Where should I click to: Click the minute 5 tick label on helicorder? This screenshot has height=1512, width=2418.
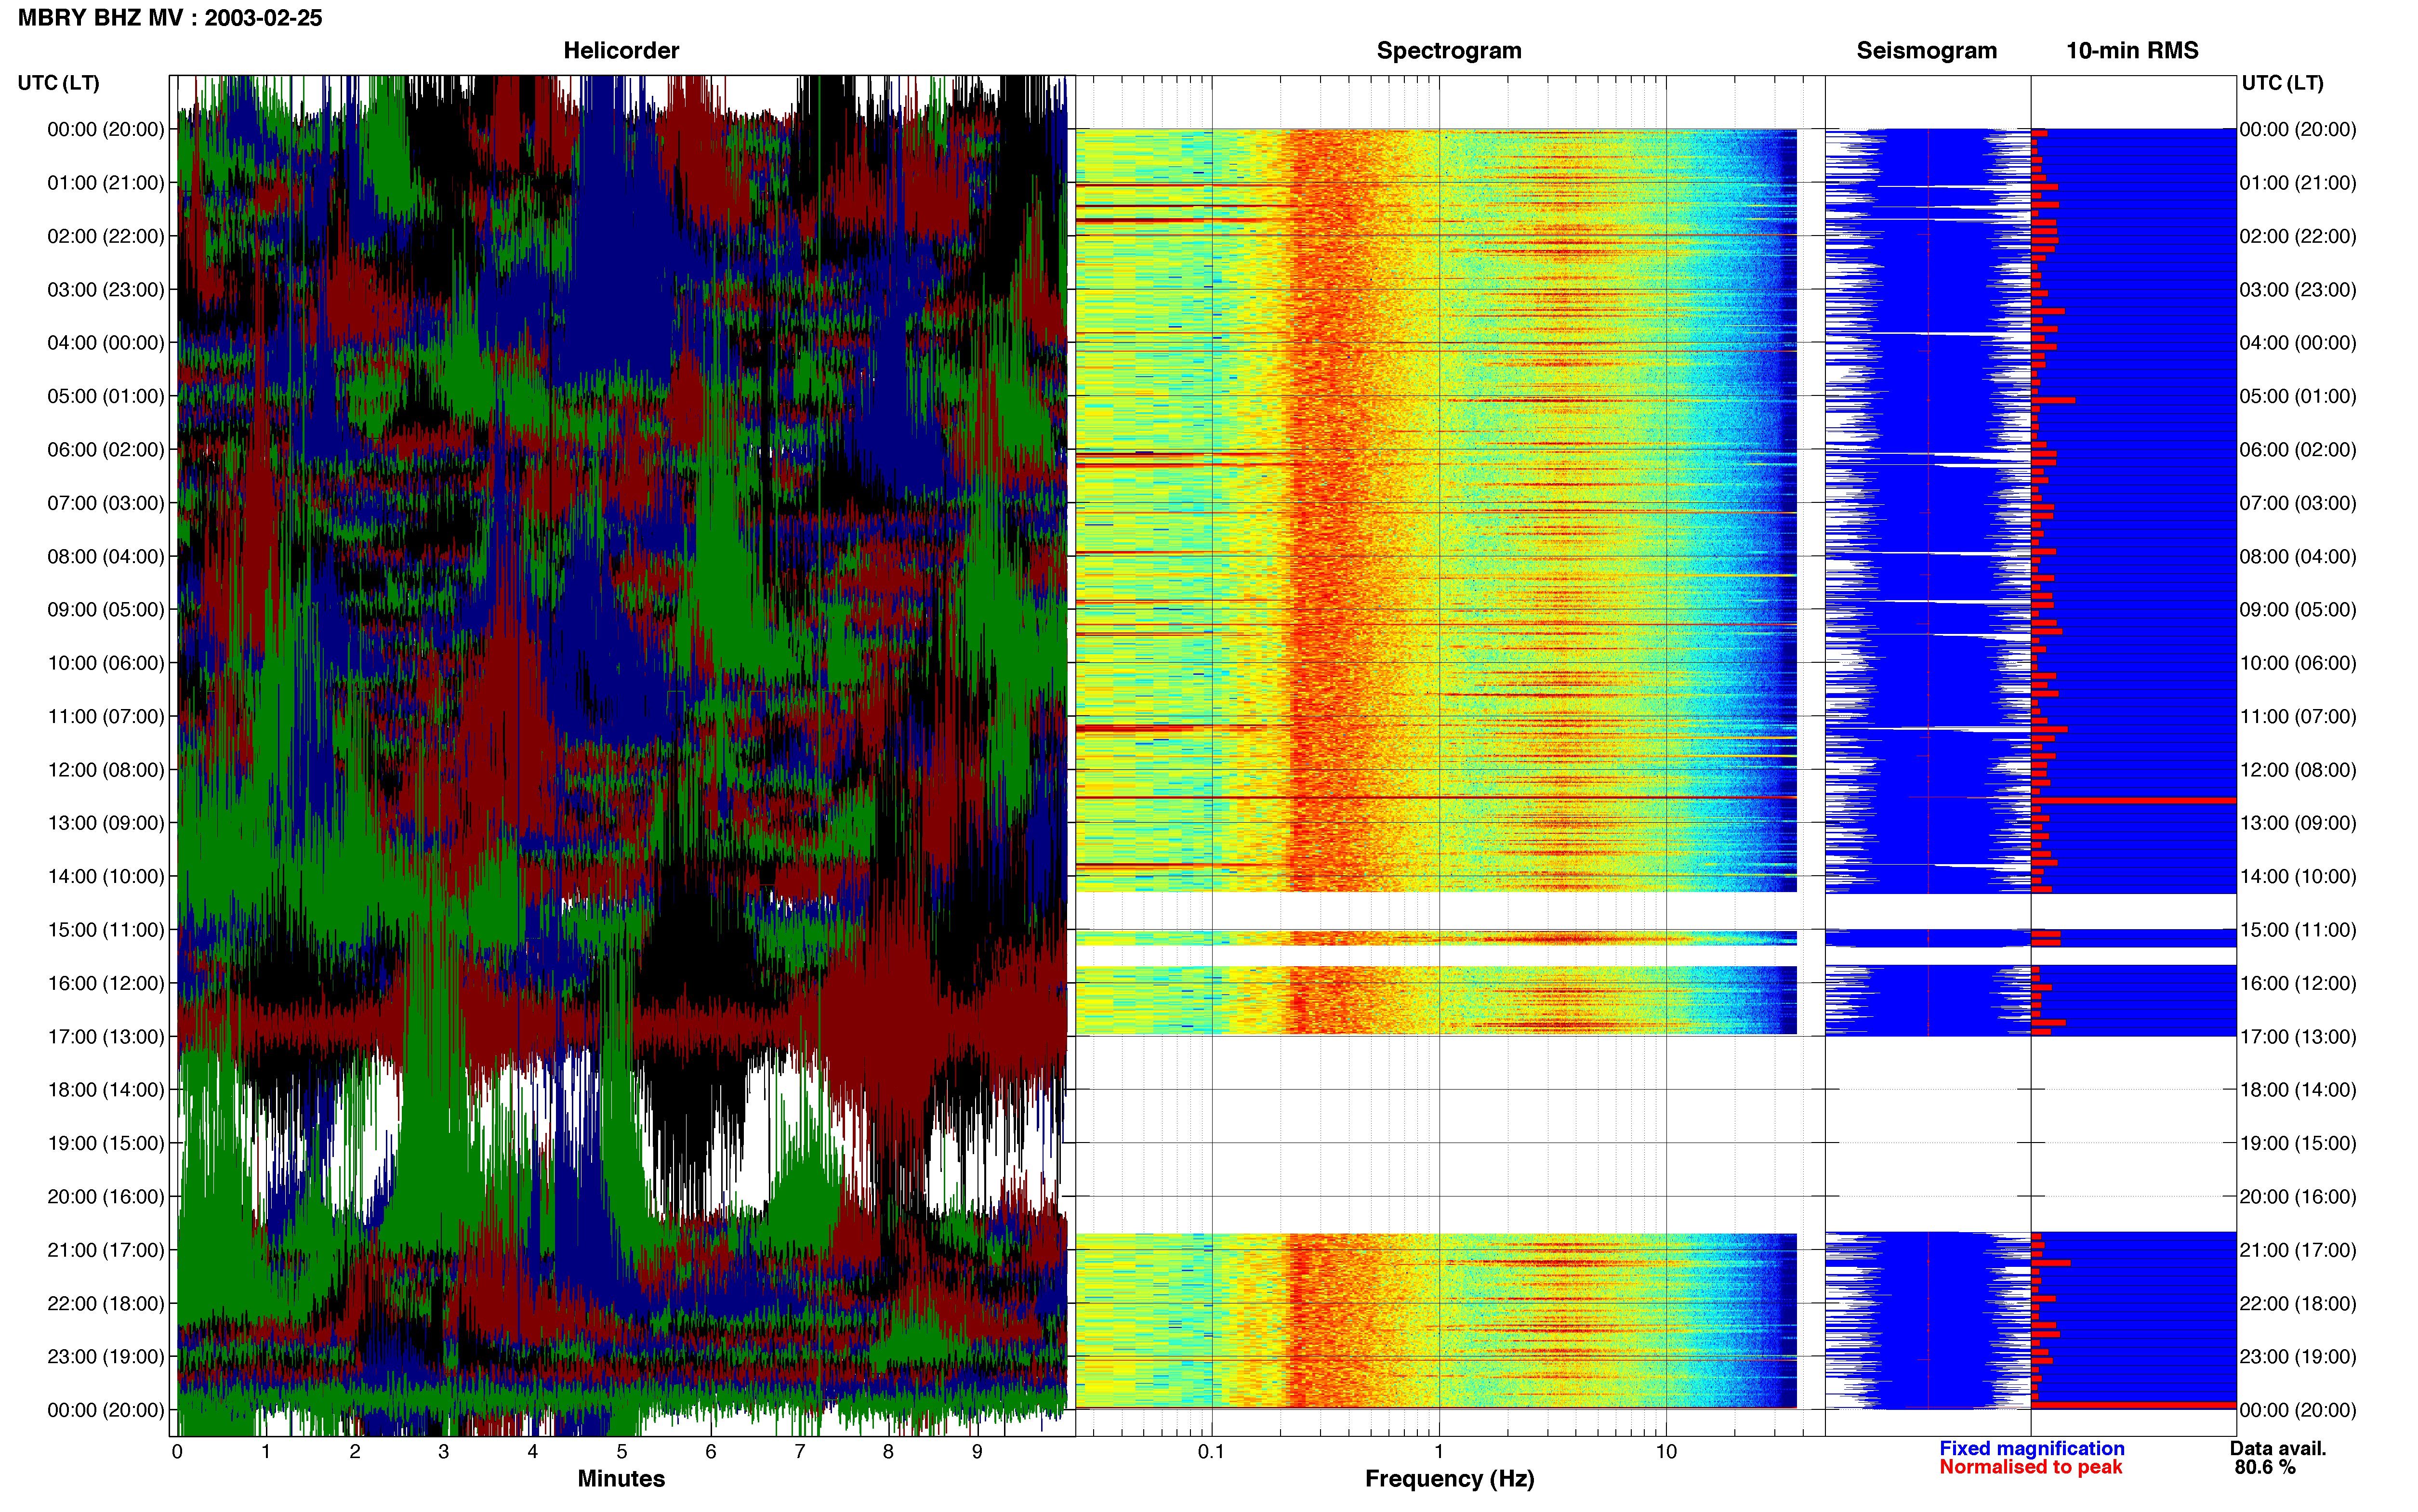(622, 1451)
